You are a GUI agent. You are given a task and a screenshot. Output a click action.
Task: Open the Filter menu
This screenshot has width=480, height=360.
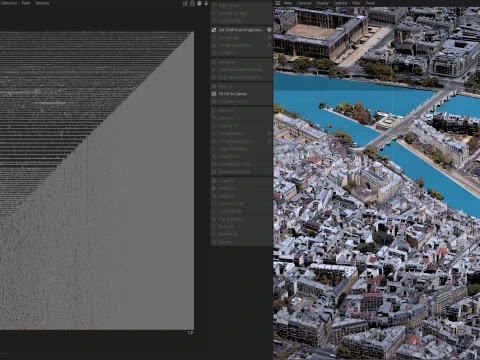tap(356, 3)
